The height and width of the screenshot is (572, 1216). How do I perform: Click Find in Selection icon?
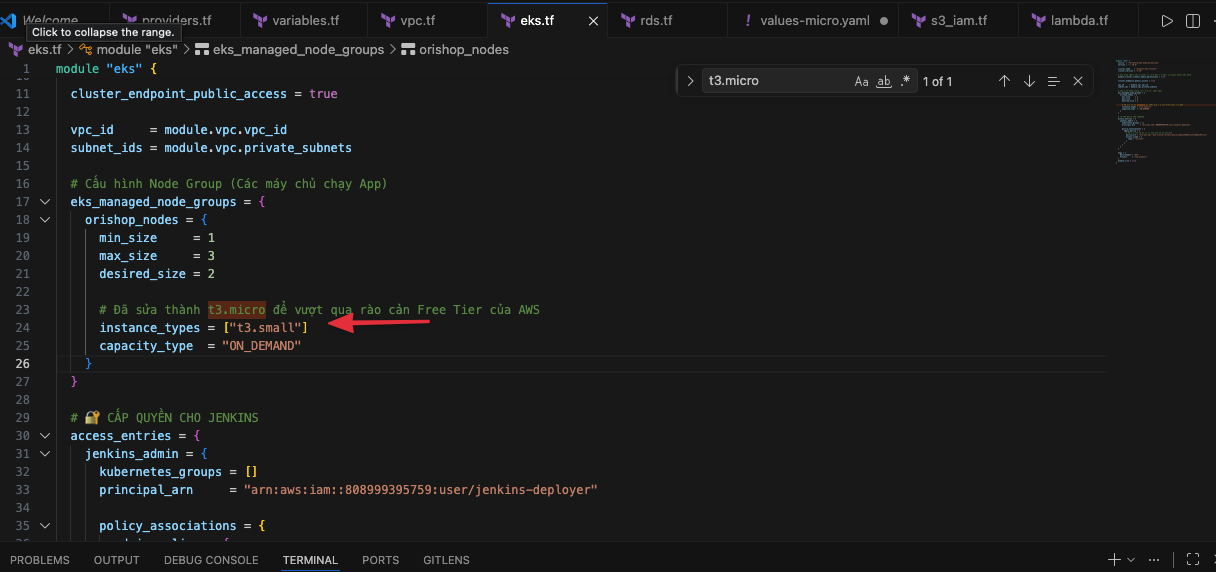(x=1053, y=81)
